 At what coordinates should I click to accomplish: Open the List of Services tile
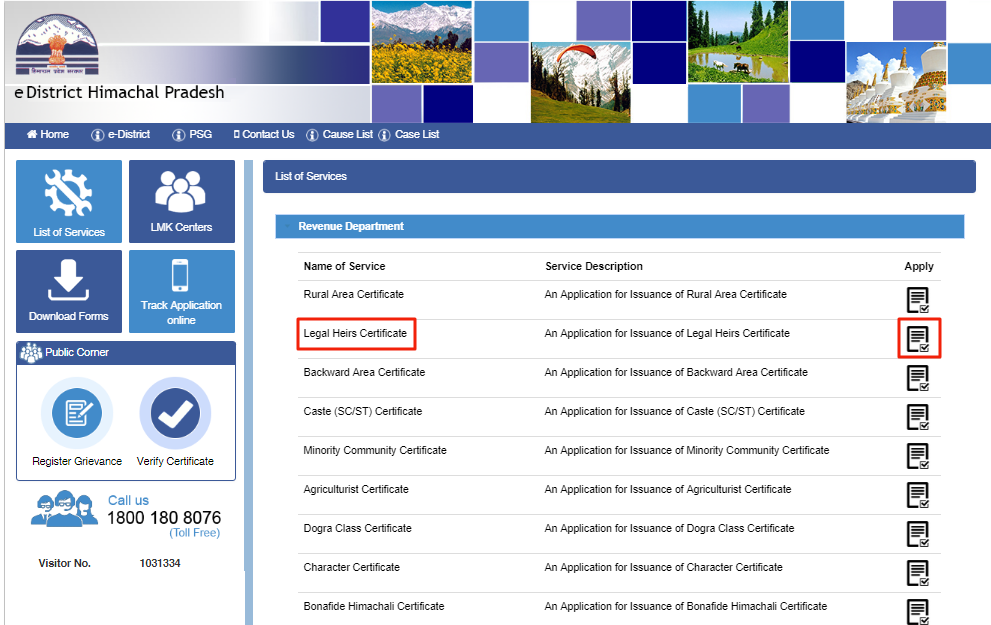click(x=69, y=201)
